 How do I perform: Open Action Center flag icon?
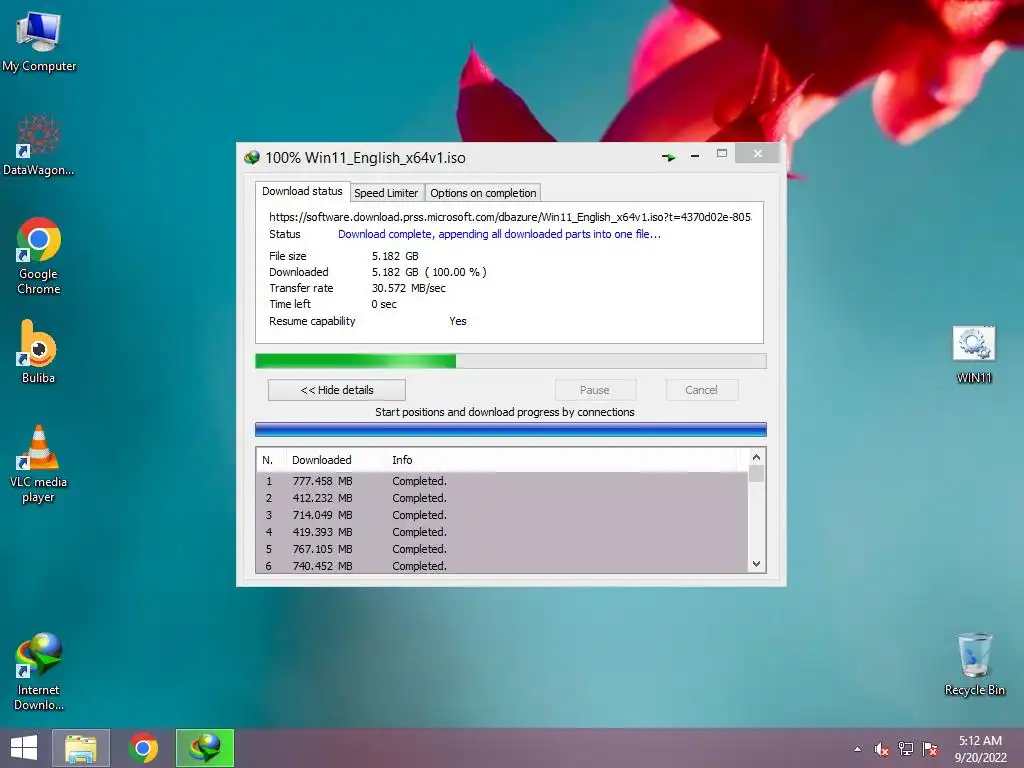930,749
